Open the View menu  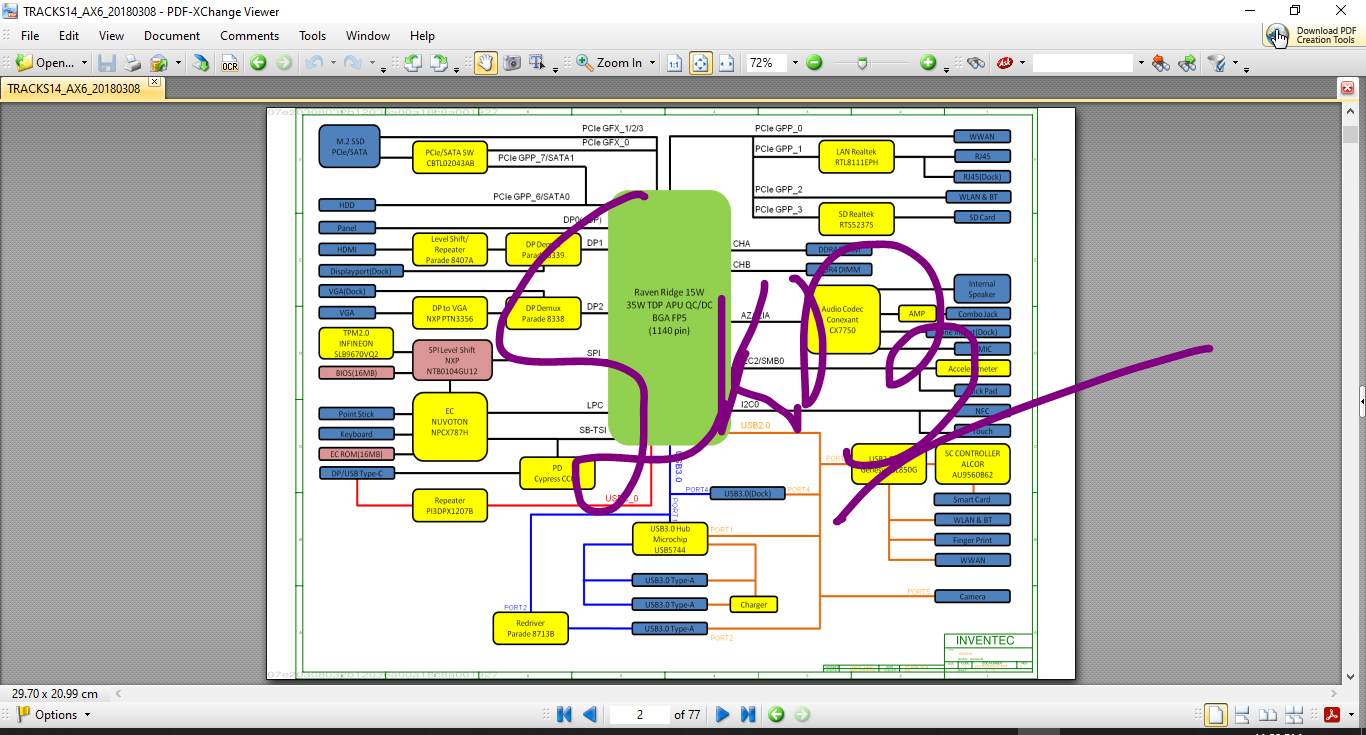tap(112, 36)
